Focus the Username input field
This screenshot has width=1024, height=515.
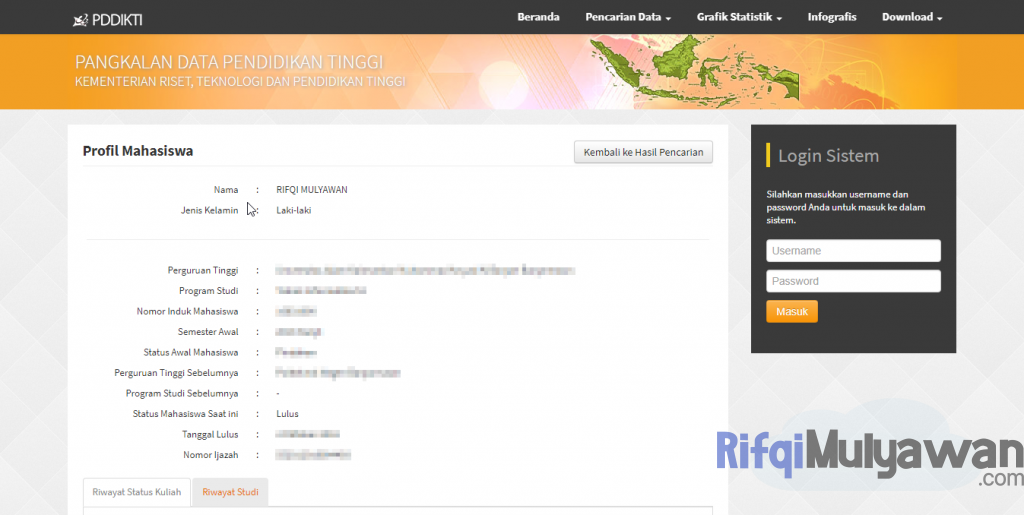click(853, 251)
